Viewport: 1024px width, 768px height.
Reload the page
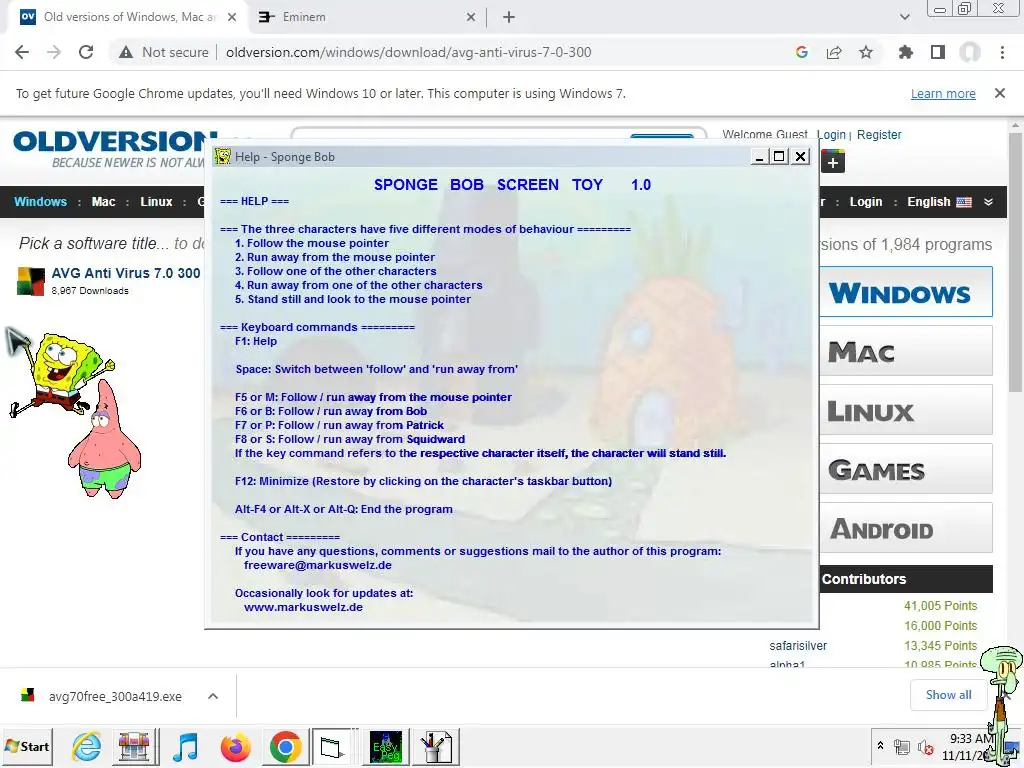[86, 52]
